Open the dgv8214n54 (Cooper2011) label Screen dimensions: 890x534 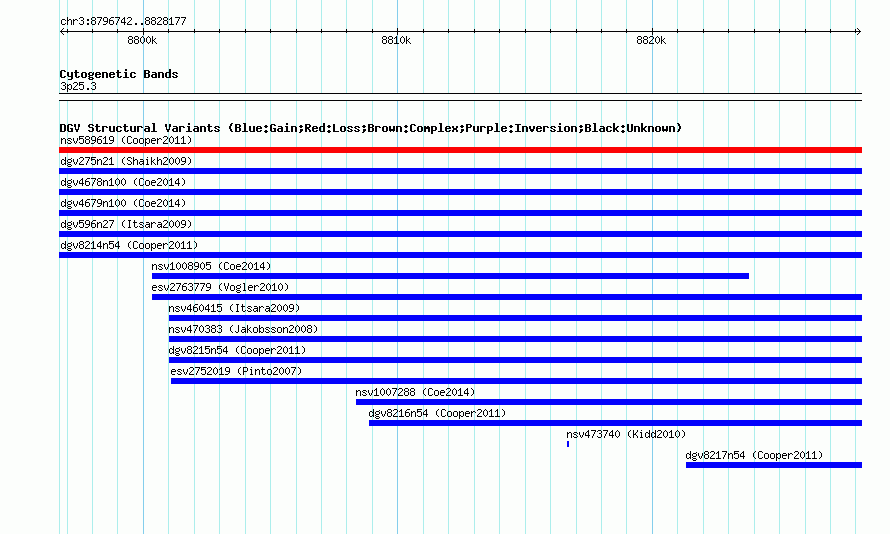[129, 245]
